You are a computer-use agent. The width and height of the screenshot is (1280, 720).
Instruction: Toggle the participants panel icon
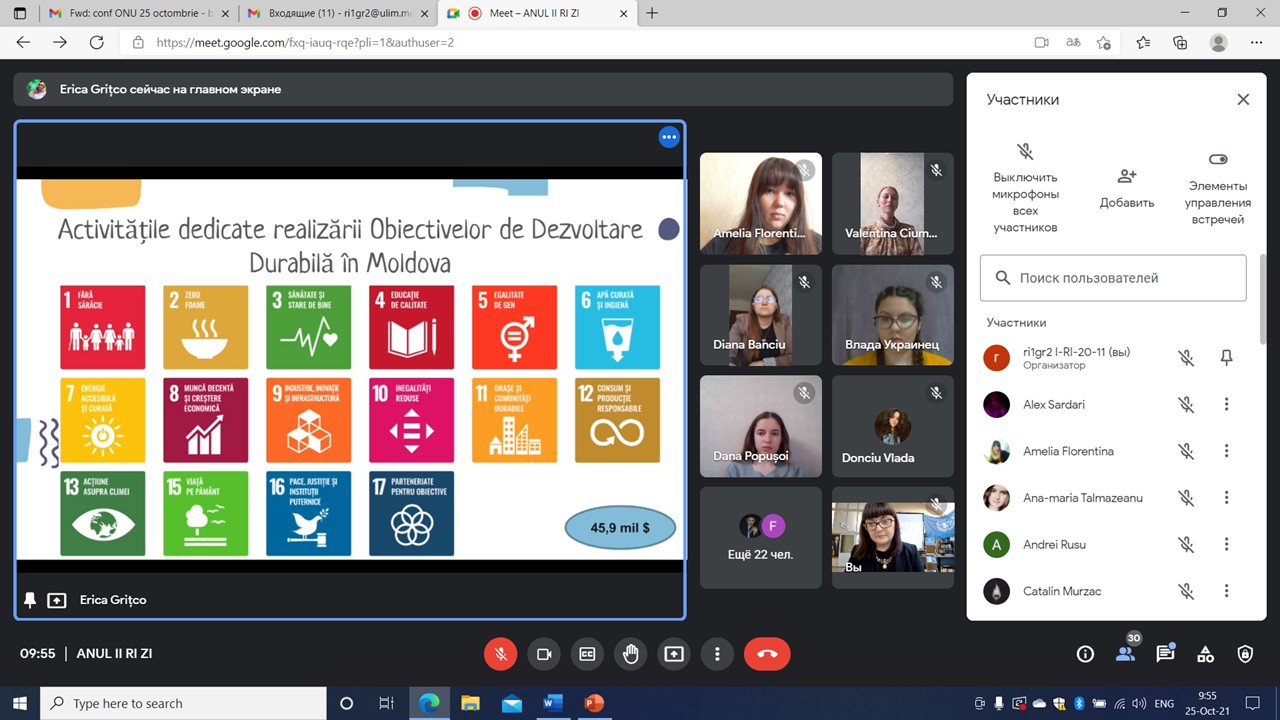pyautogui.click(x=1125, y=654)
